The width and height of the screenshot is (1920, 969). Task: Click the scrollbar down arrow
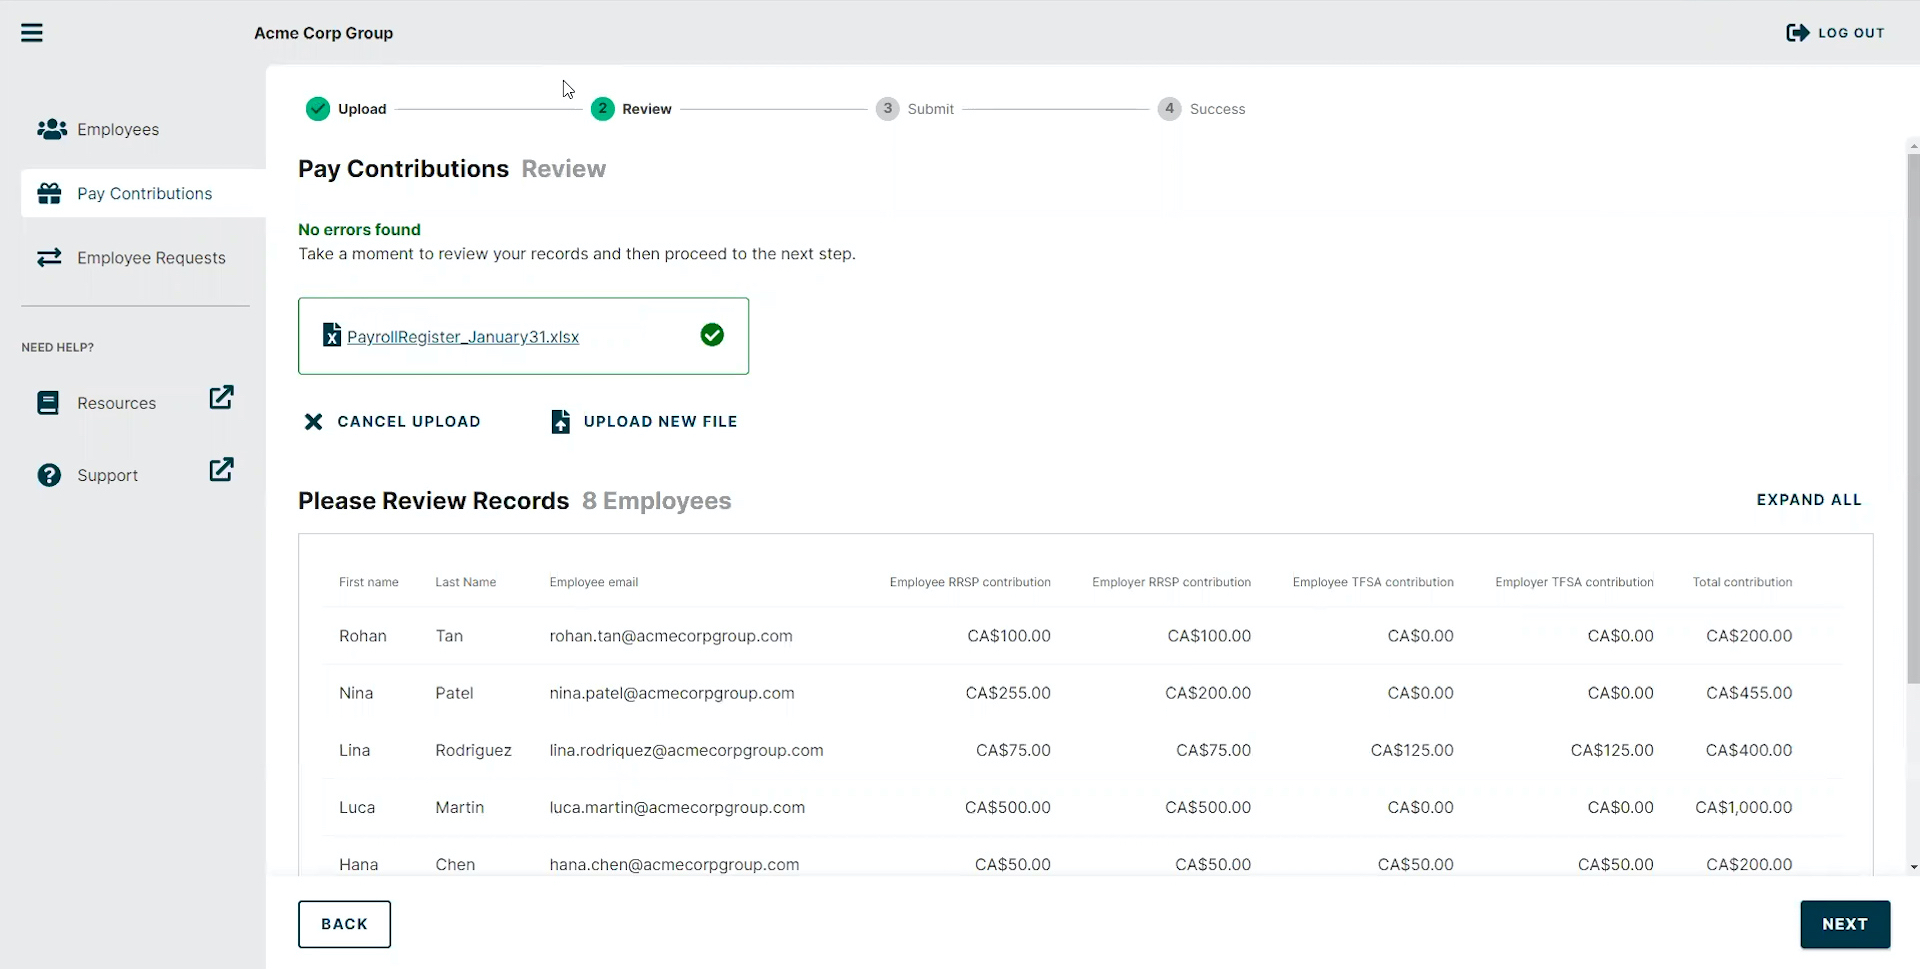(x=1913, y=867)
